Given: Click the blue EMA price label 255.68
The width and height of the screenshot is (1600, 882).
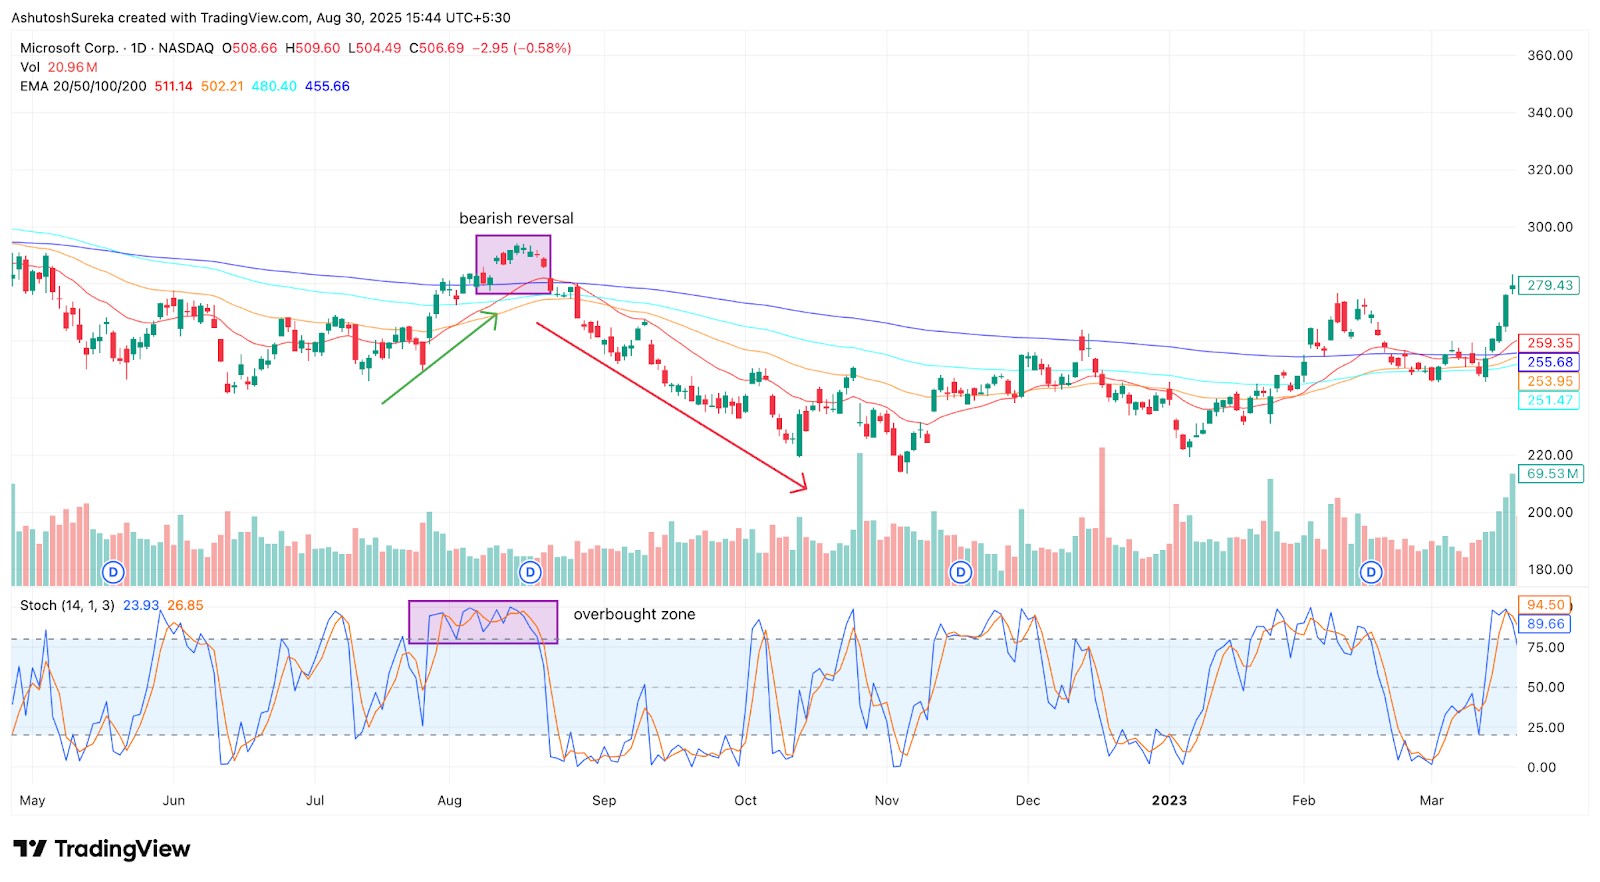Looking at the screenshot, I should point(1550,362).
